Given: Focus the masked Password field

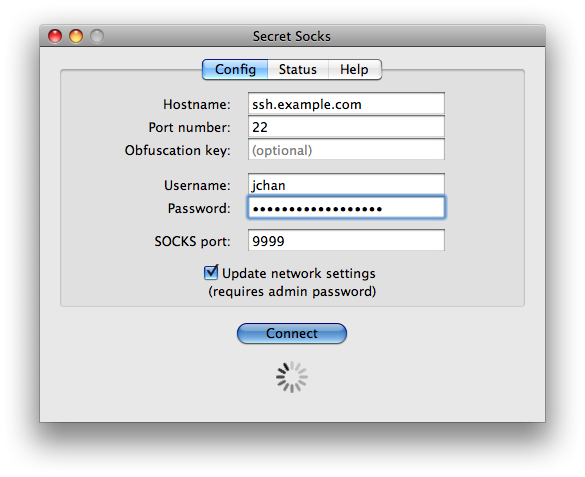Looking at the screenshot, I should click(x=346, y=208).
